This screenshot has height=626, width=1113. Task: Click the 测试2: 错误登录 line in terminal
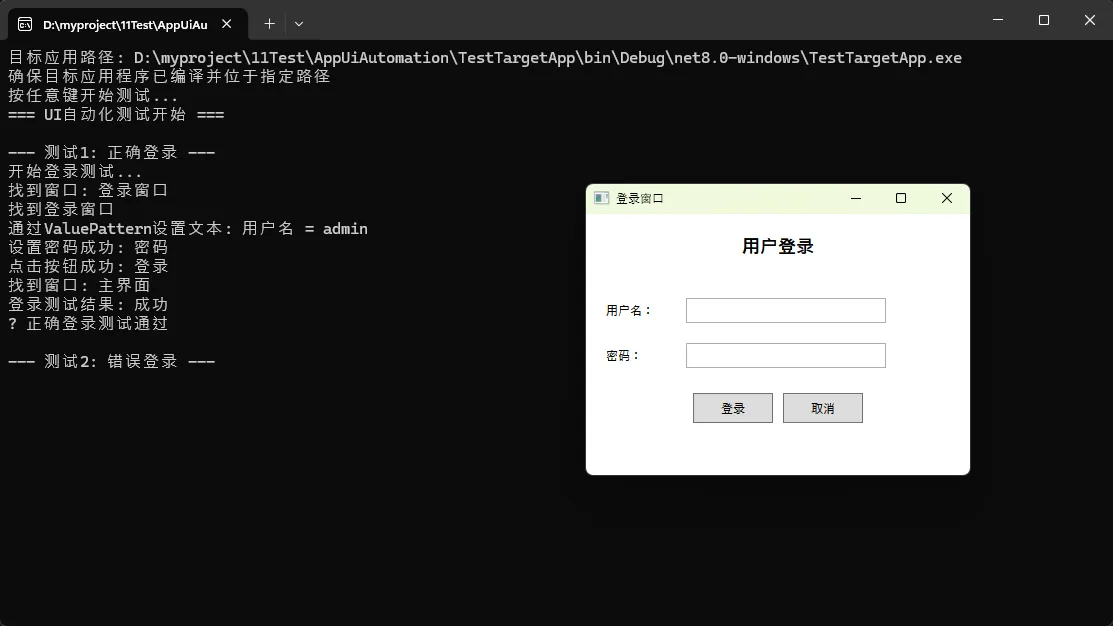(112, 362)
